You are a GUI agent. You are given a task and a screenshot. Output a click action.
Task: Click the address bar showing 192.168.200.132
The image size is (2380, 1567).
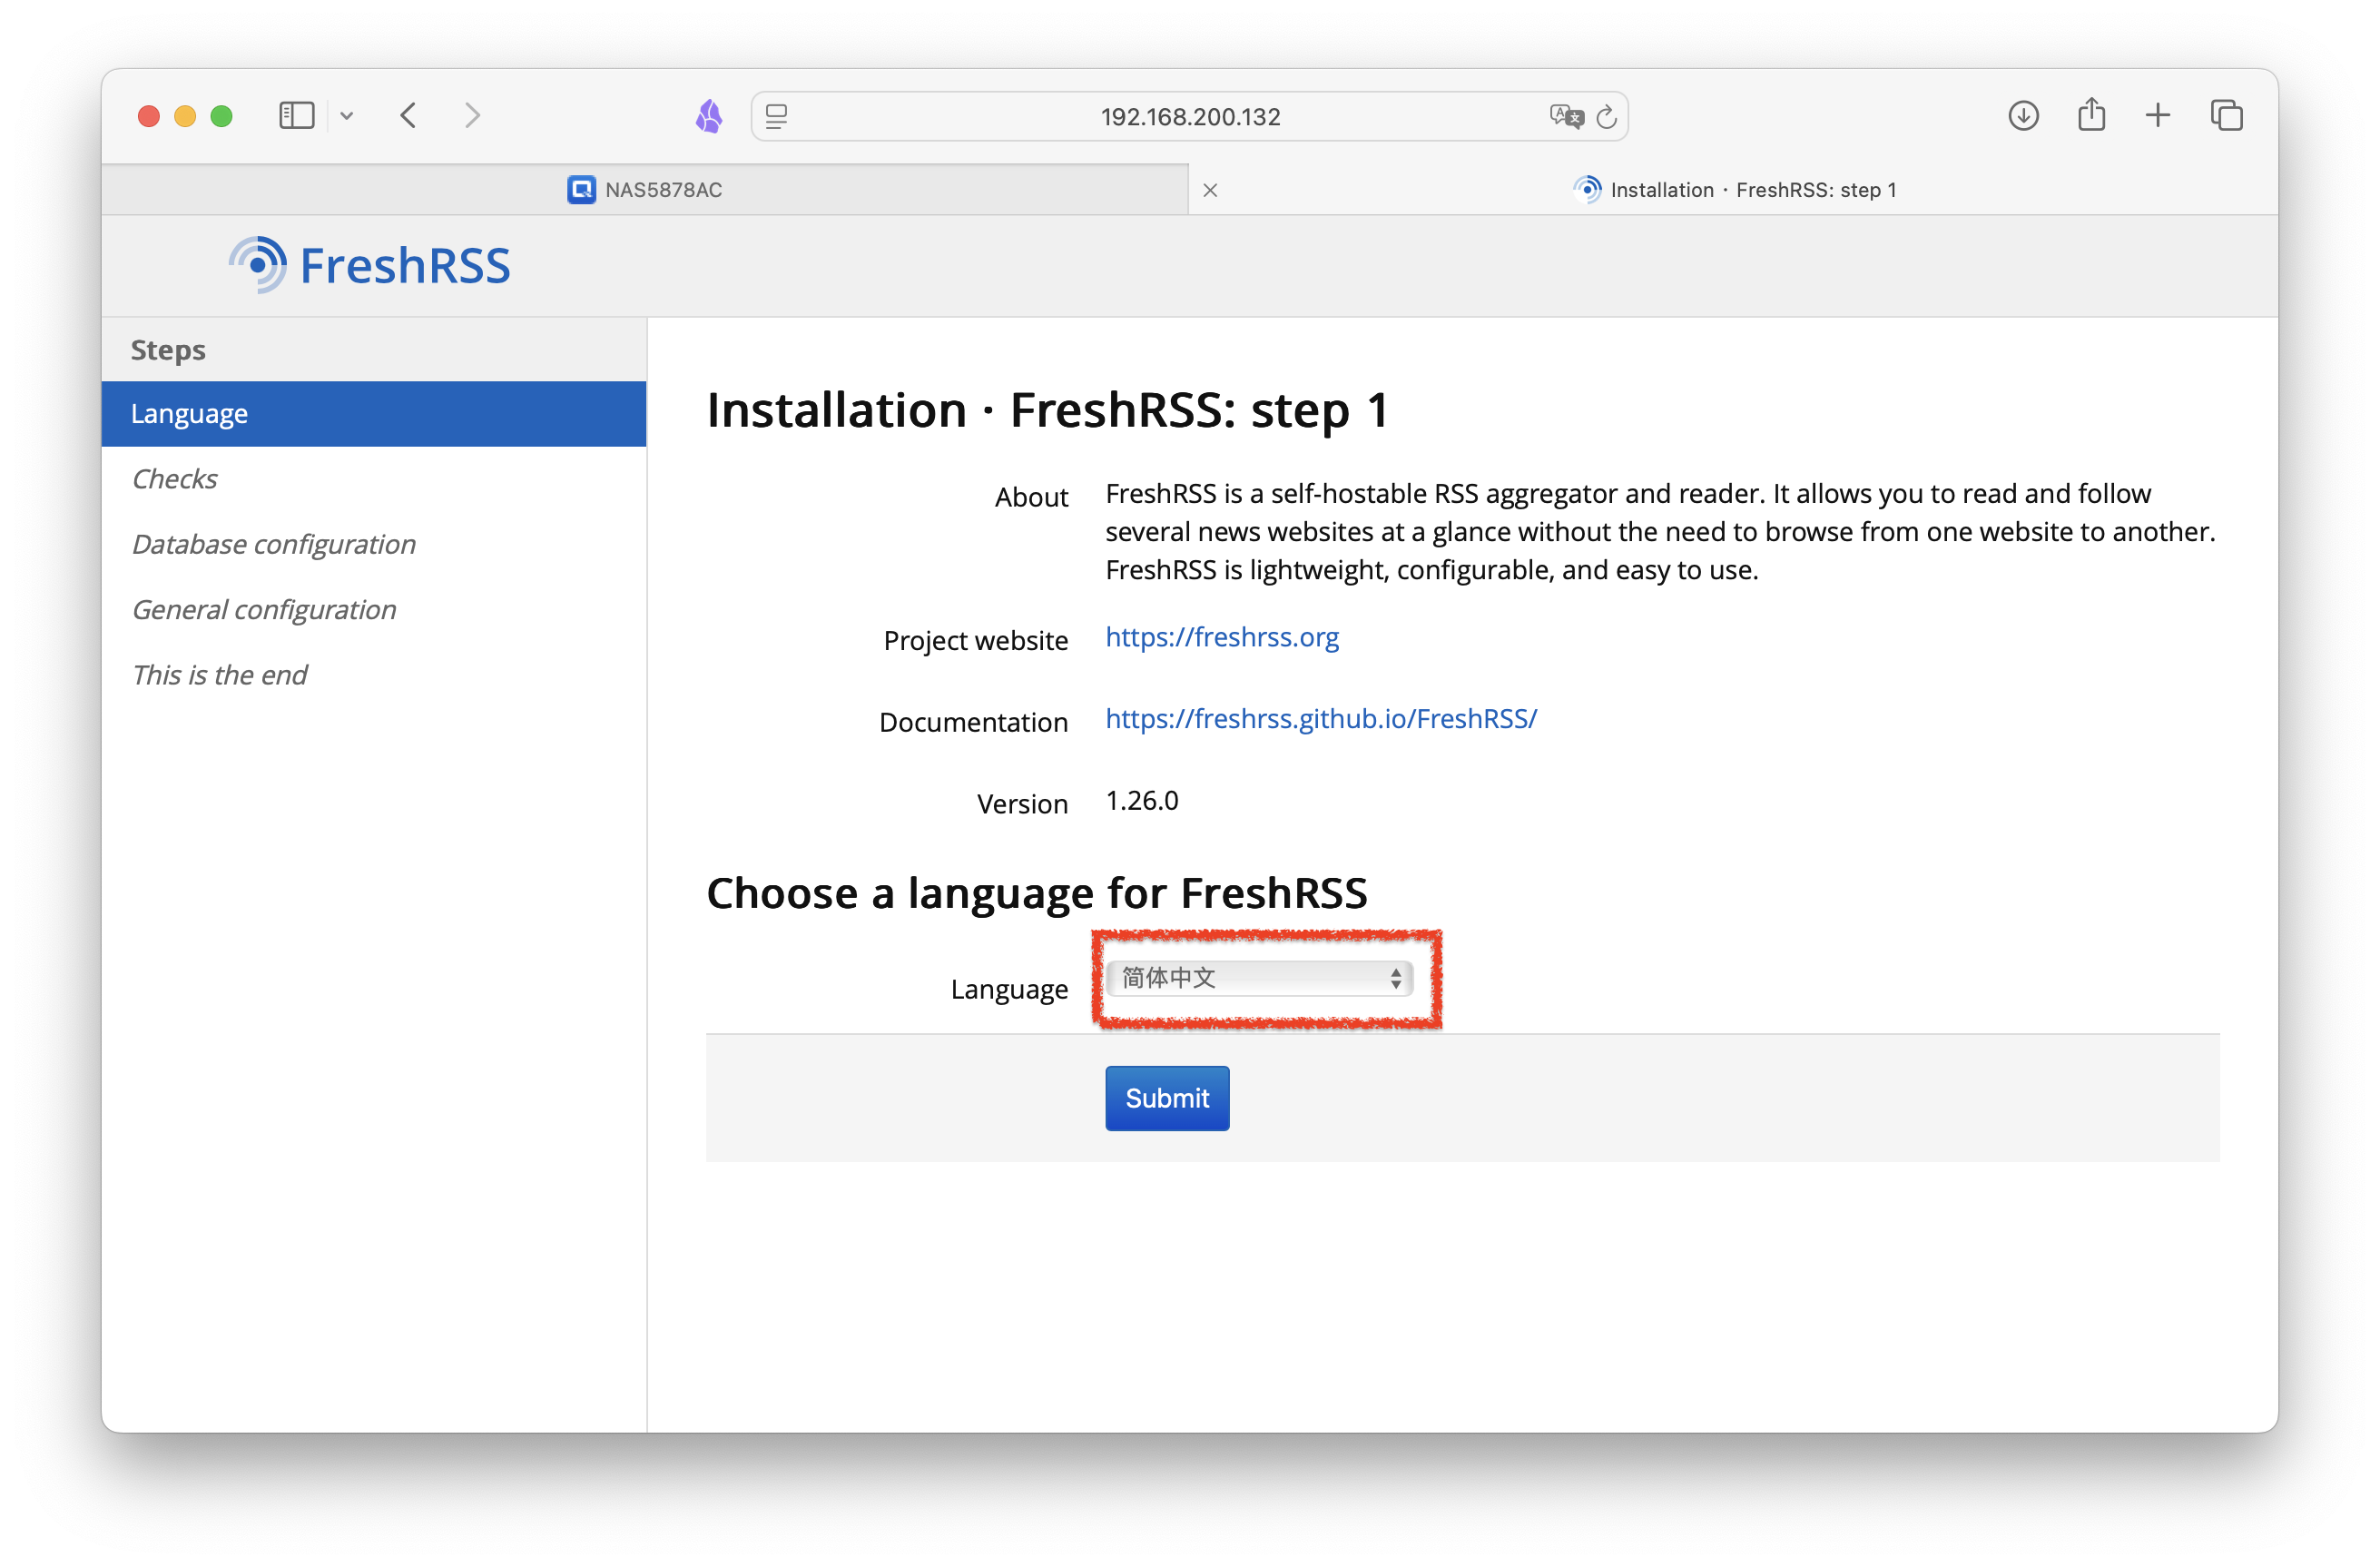tap(1190, 117)
